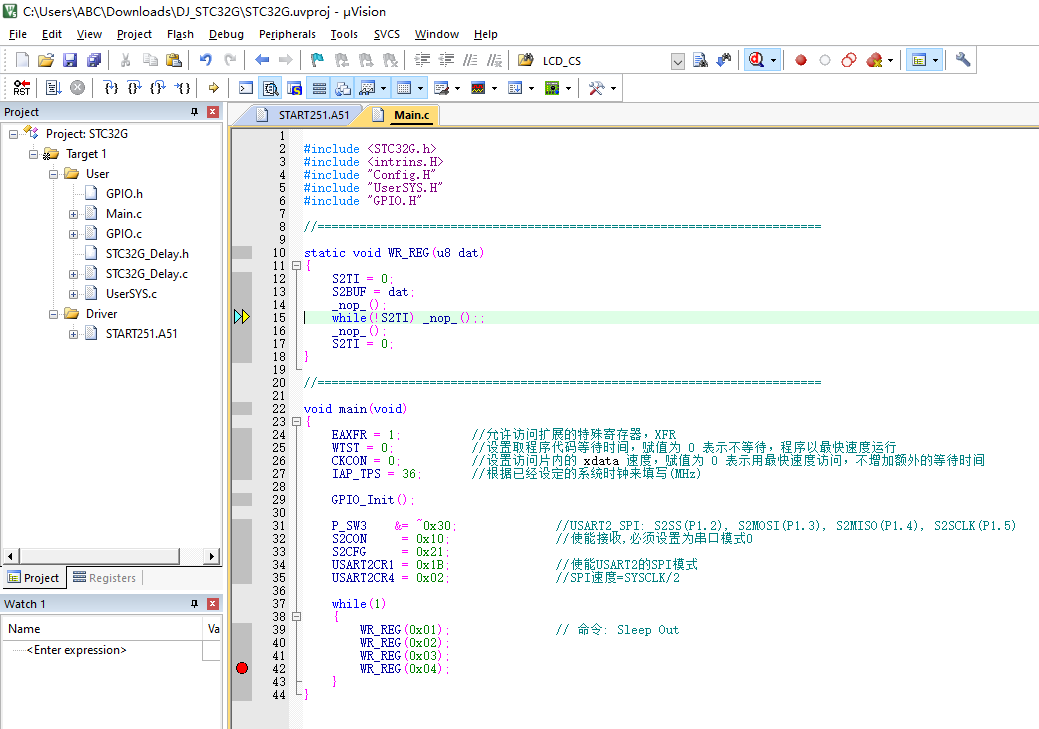Viewport: 1039px width, 729px height.
Task: Click the Run icon in debug toolbar
Action: tap(53, 88)
